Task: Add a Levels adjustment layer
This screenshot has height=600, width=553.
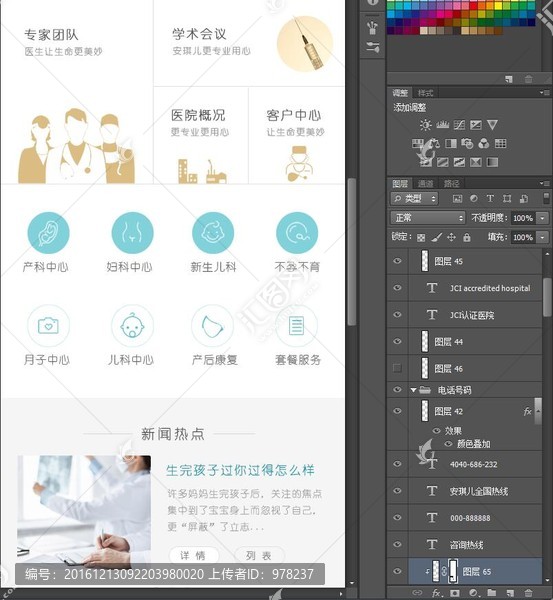Action: (442, 125)
